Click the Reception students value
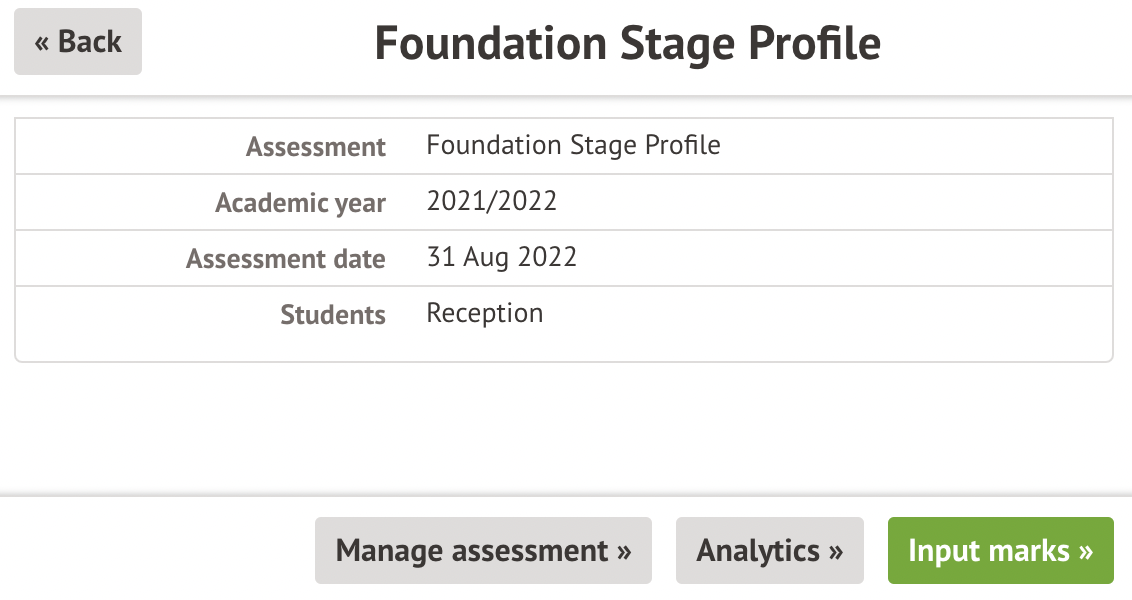 point(484,313)
